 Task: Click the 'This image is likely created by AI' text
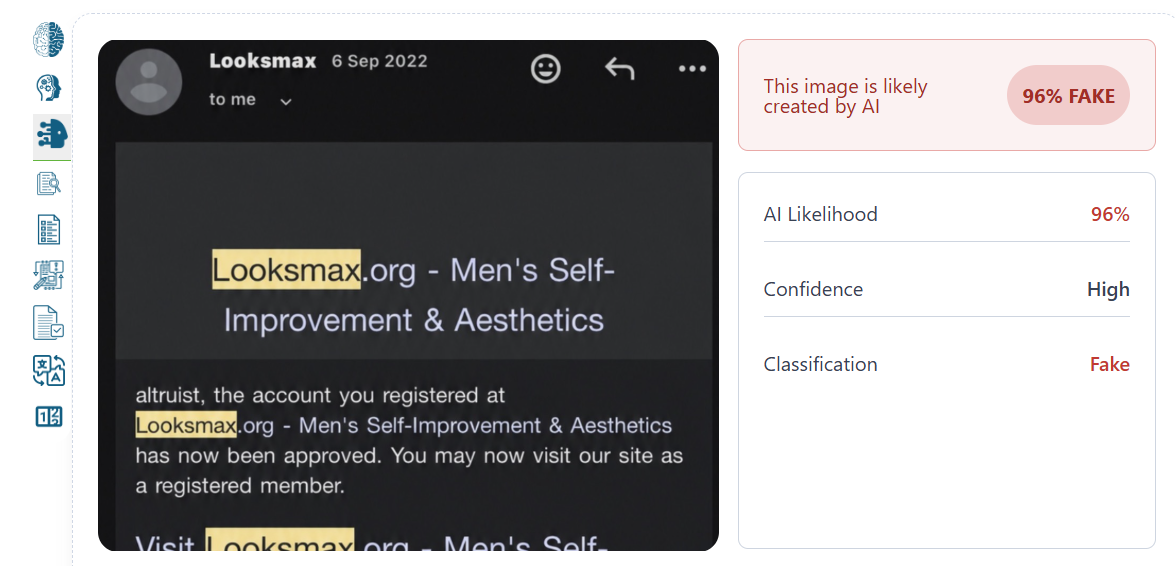click(x=845, y=96)
